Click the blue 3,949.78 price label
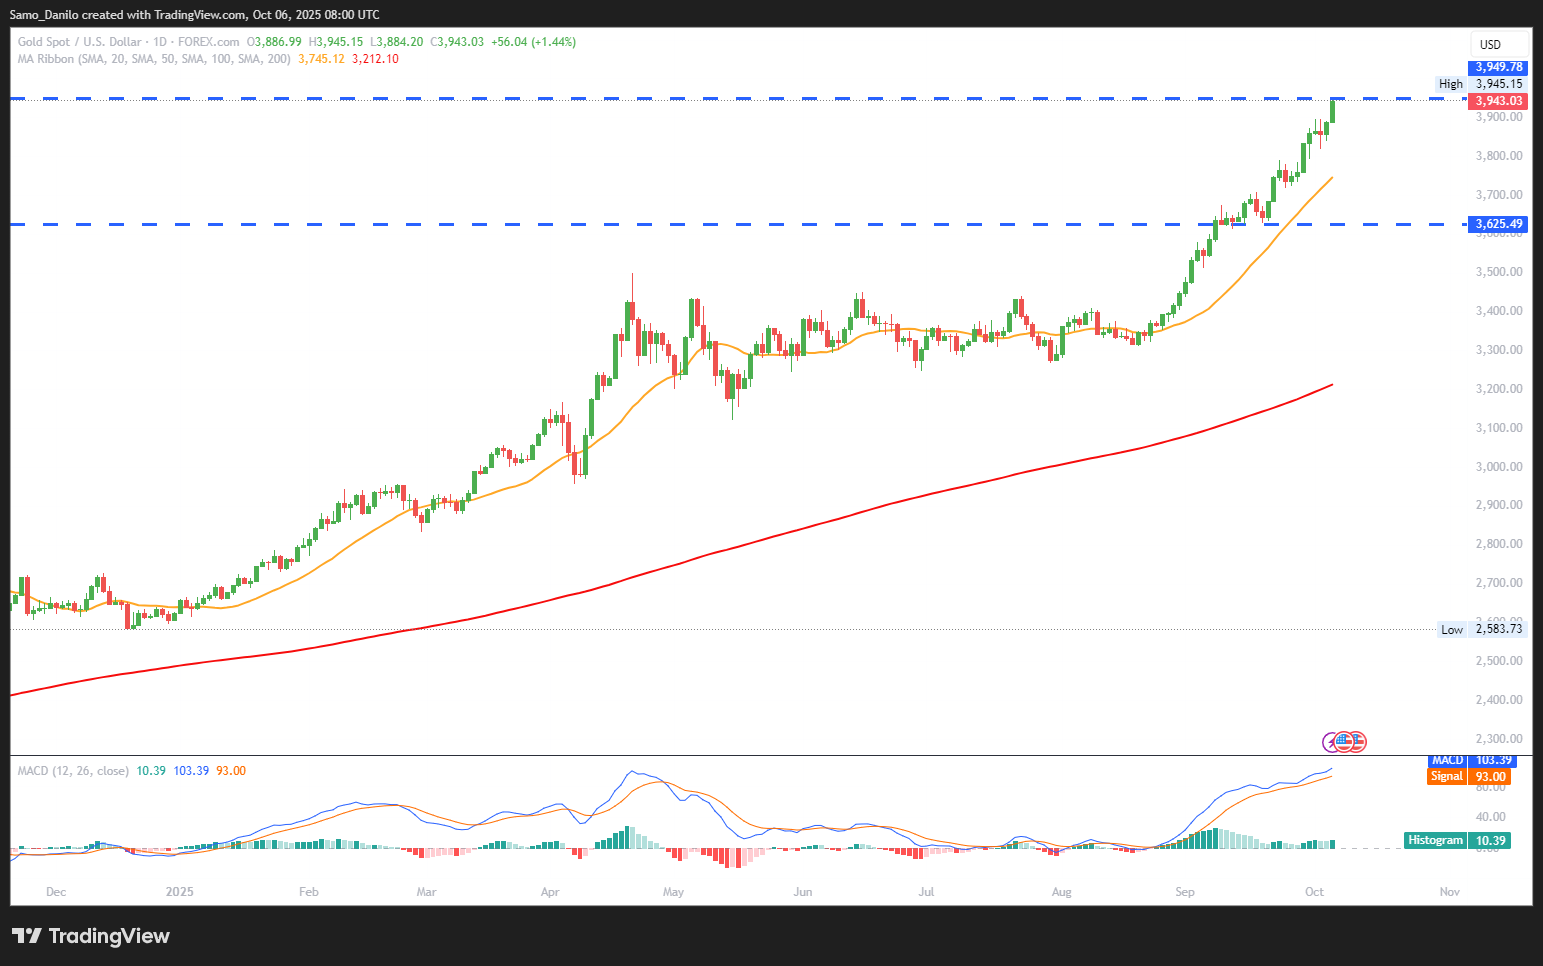Image resolution: width=1543 pixels, height=966 pixels. click(1498, 67)
